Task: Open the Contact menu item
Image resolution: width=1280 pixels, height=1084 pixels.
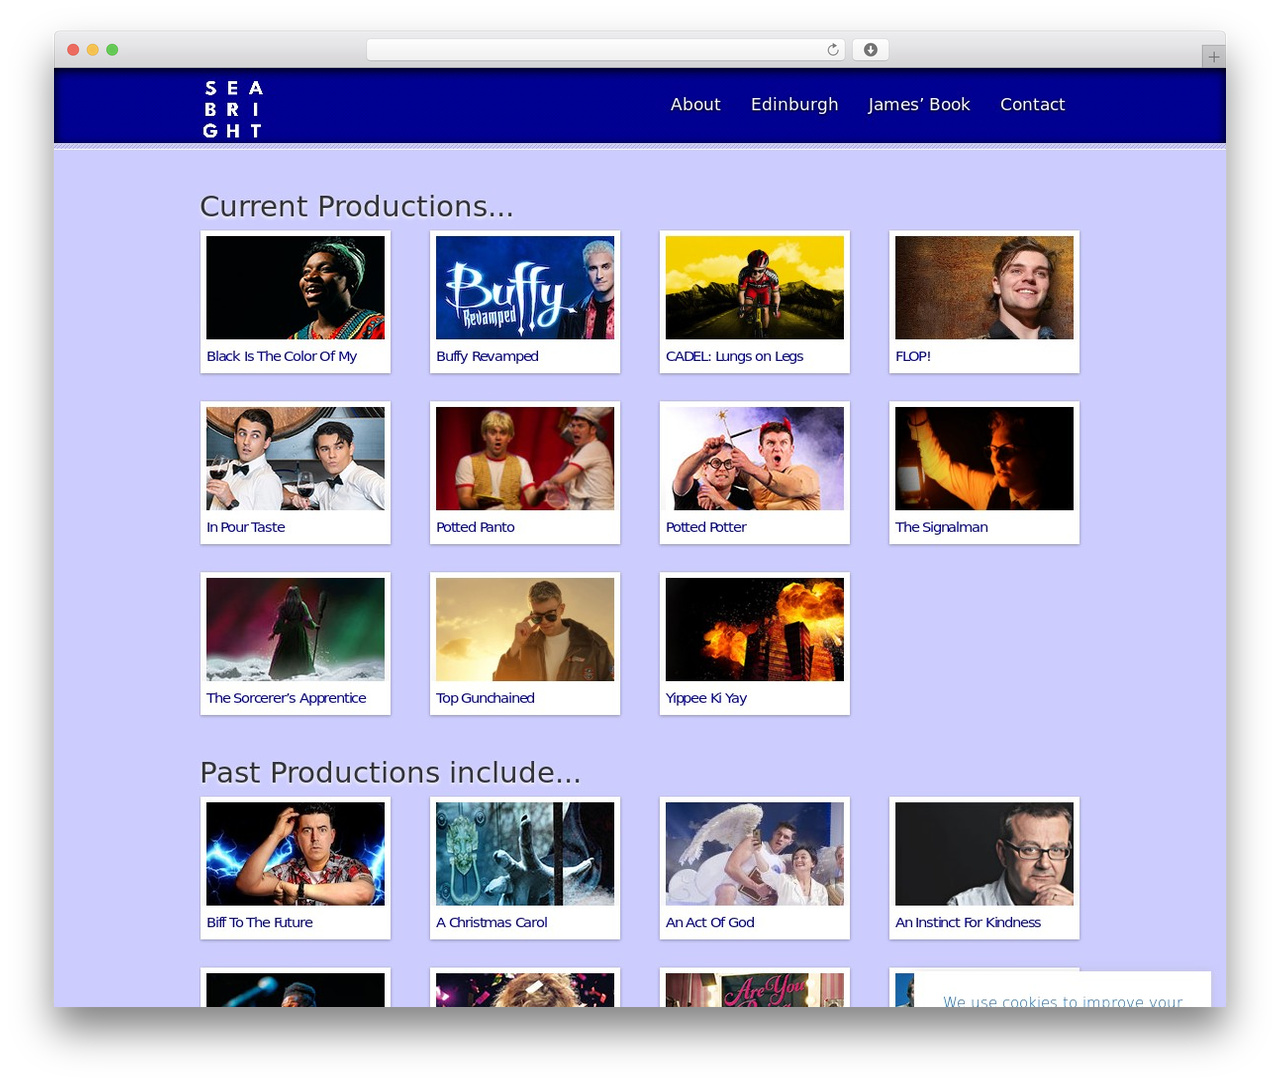Action: tap(1032, 104)
